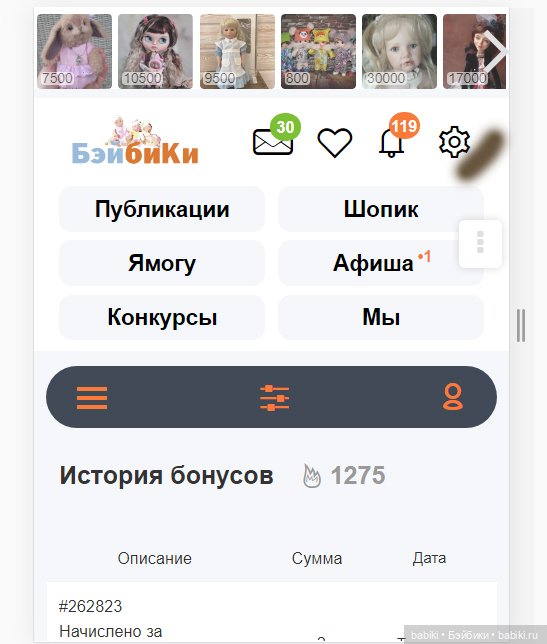The height and width of the screenshot is (644, 547).
Task: Open the orange user profile icon
Action: coord(453,397)
